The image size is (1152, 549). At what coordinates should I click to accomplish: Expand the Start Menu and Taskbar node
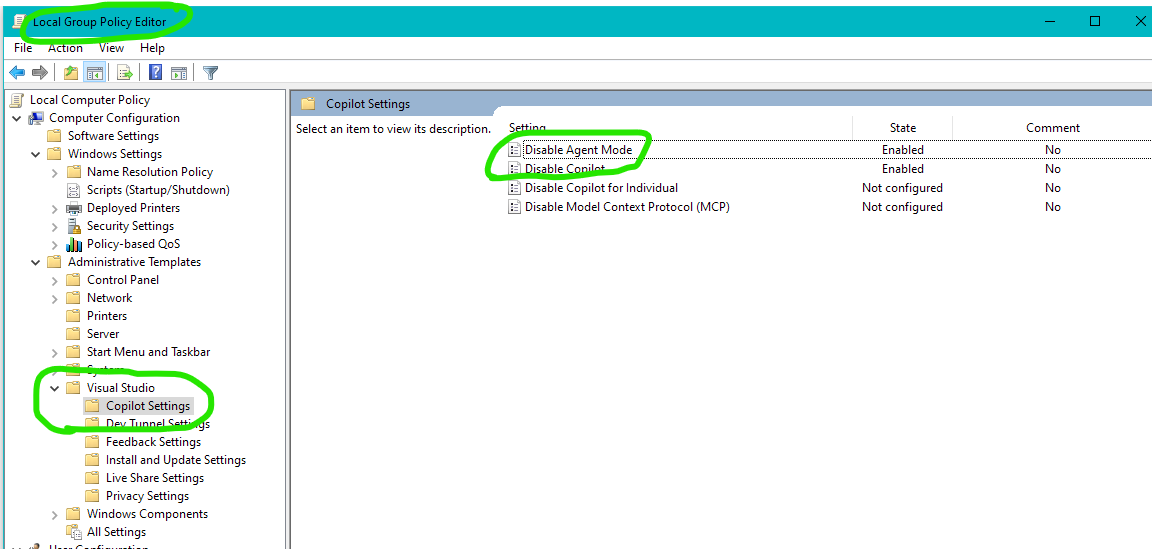tap(54, 352)
